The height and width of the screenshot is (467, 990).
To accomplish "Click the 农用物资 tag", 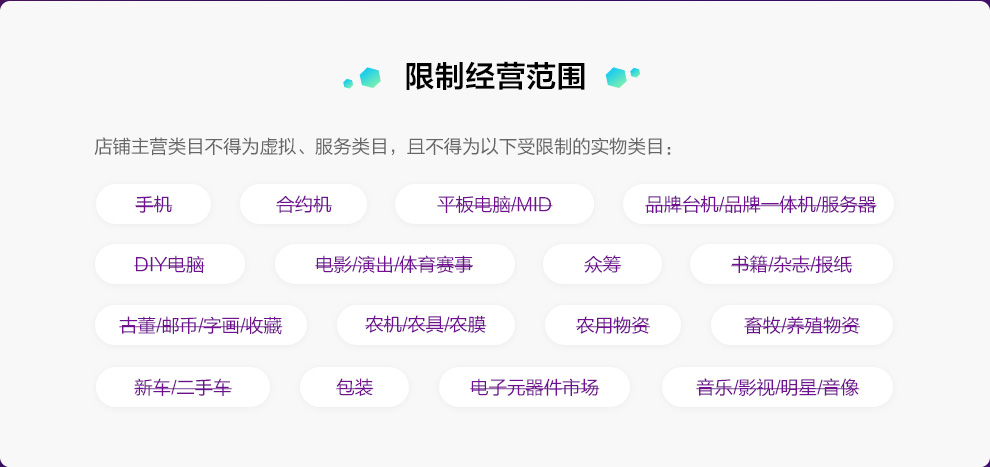I will coord(612,326).
